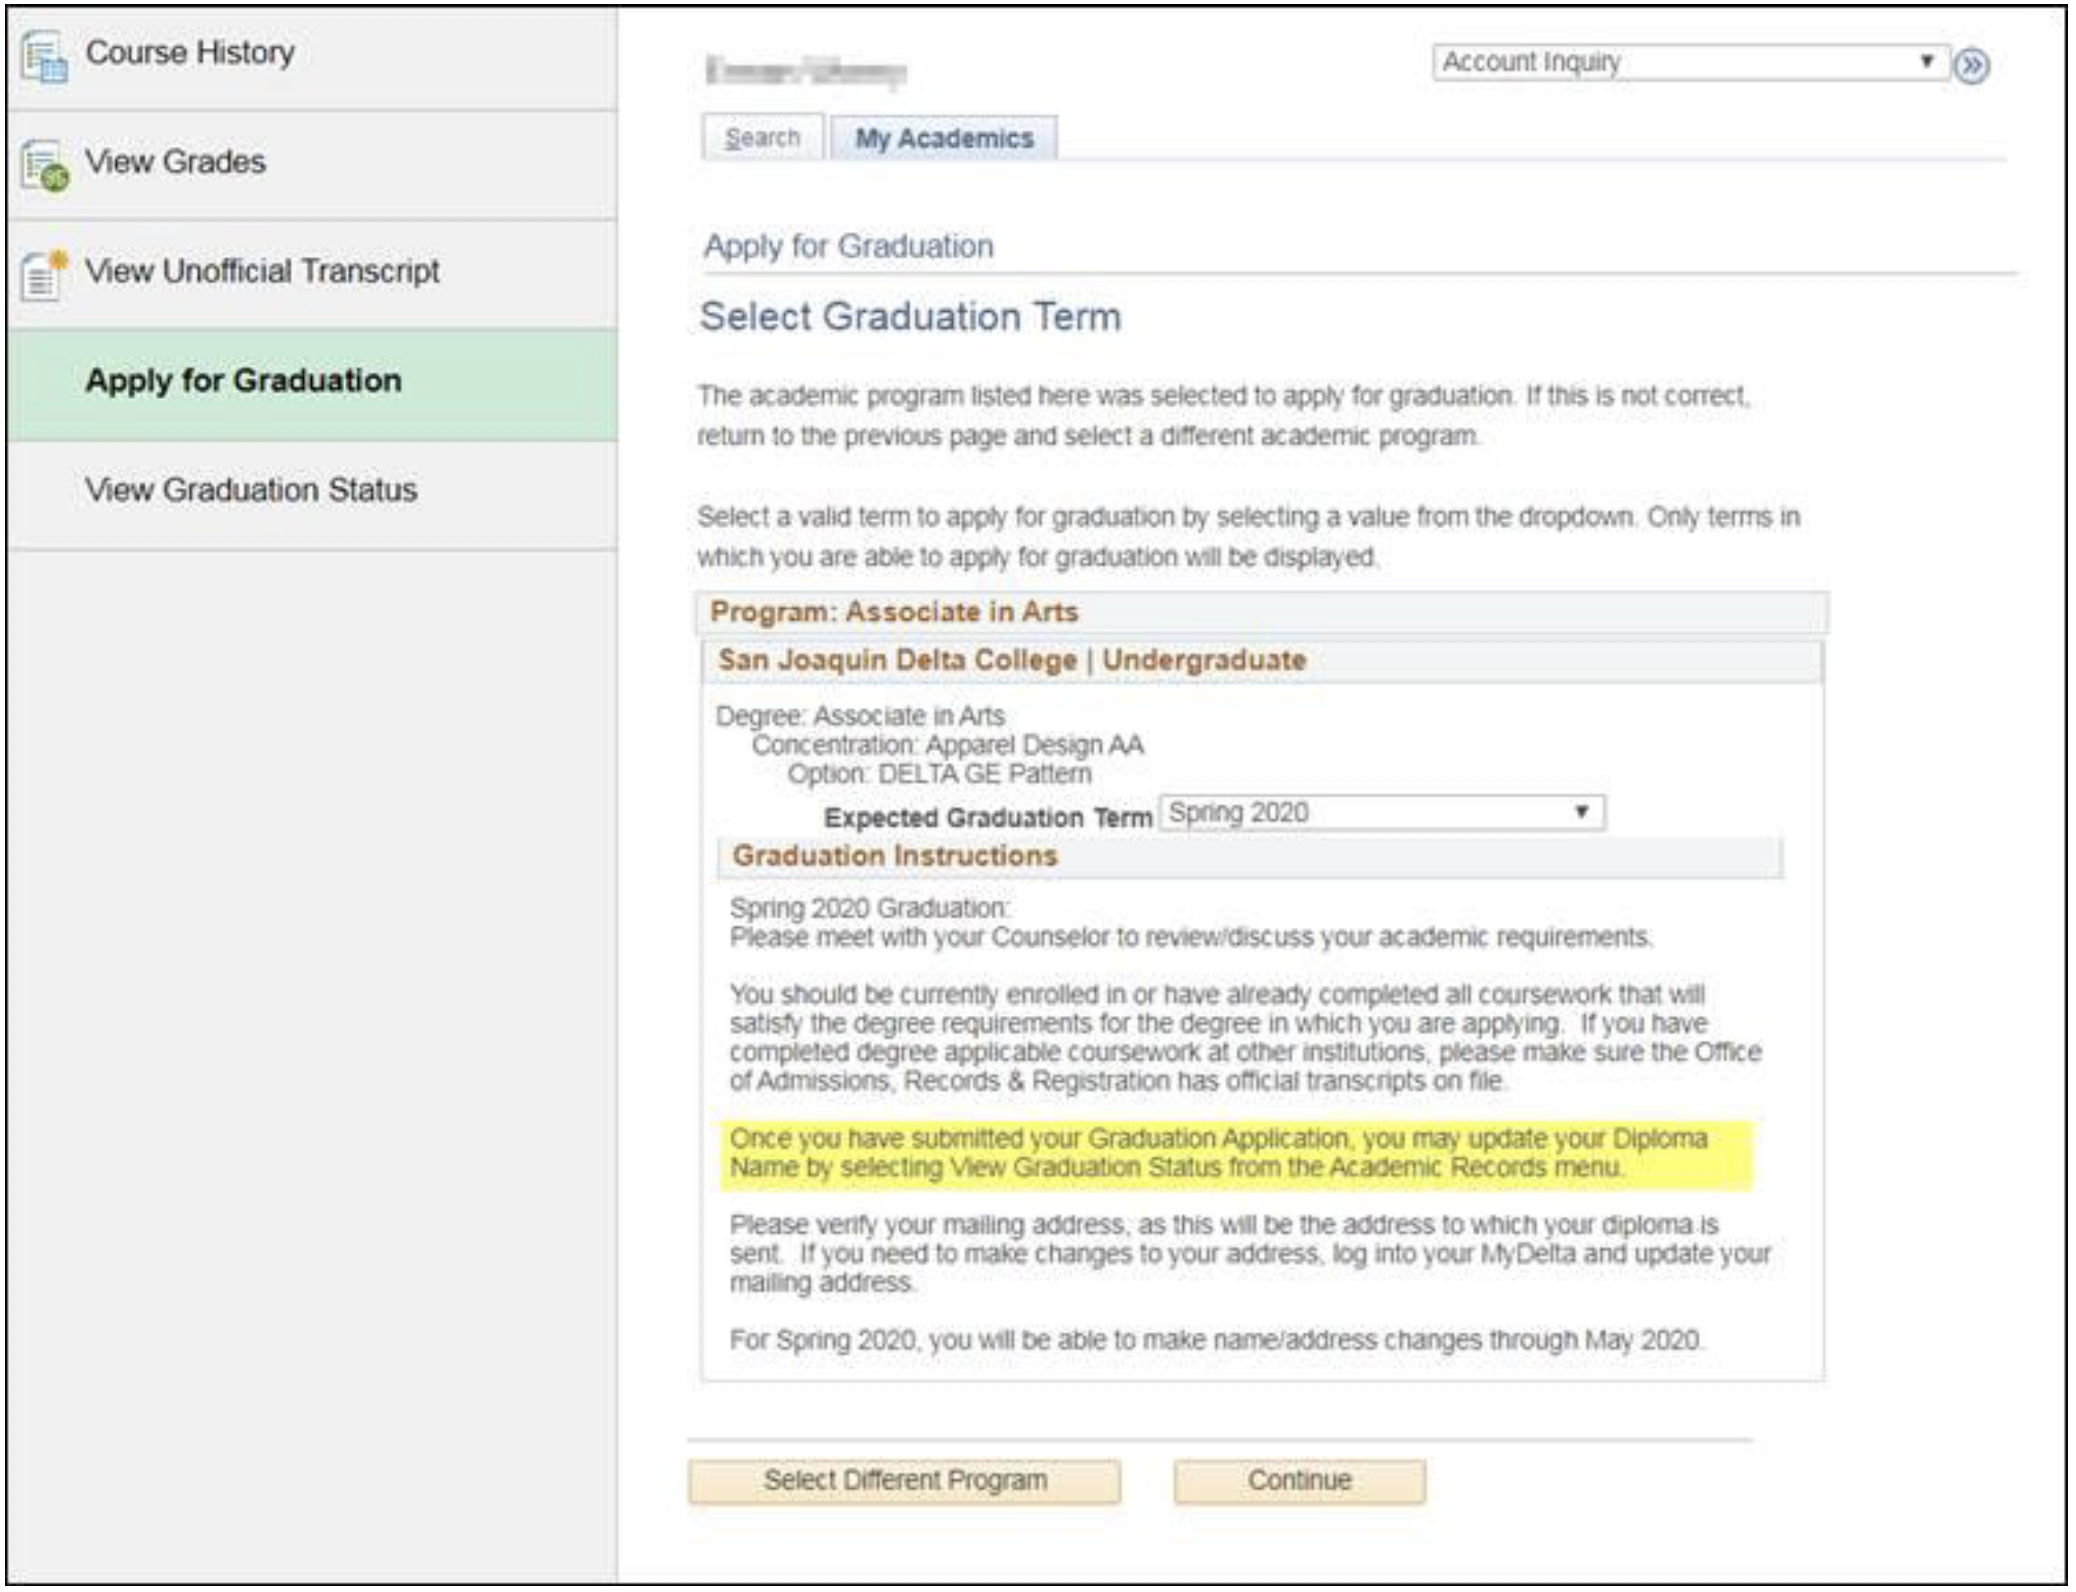This screenshot has height=1592, width=2076.
Task: Click the View Grades sidebar icon
Action: [x=44, y=165]
